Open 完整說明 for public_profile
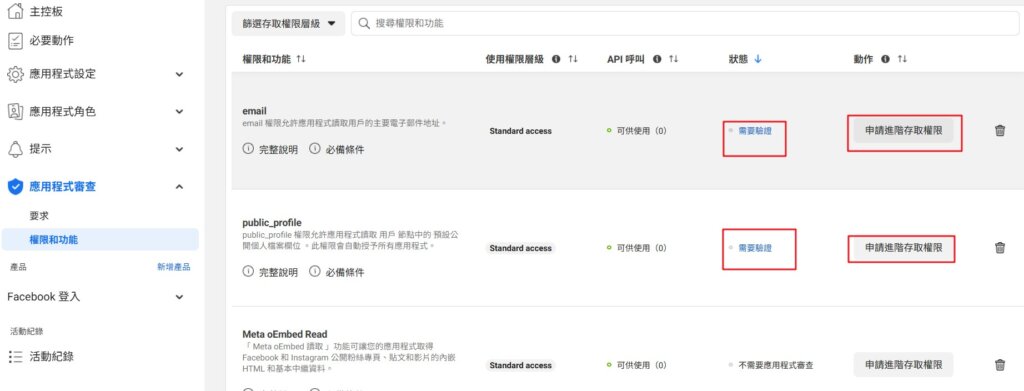Viewport: 1024px width, 391px height. click(270, 272)
